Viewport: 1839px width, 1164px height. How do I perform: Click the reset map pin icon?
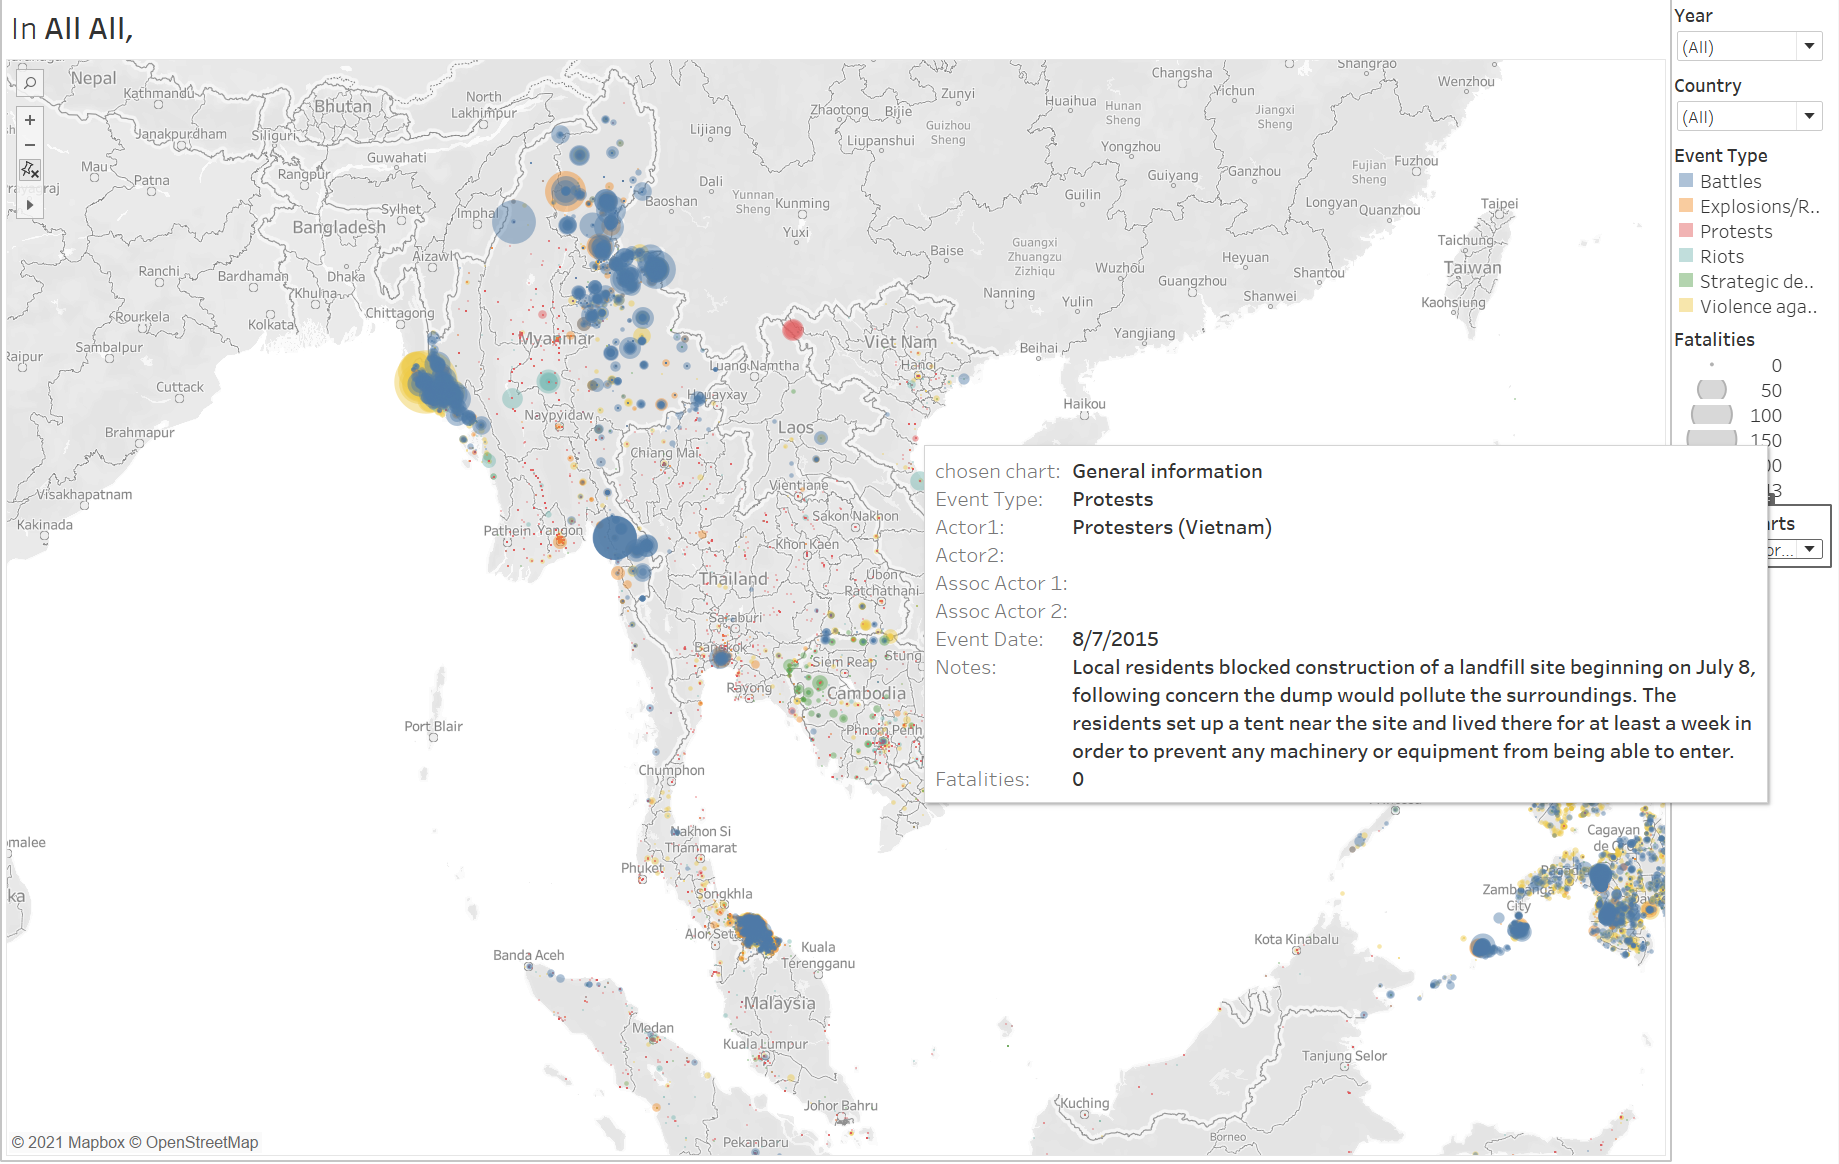[x=30, y=170]
